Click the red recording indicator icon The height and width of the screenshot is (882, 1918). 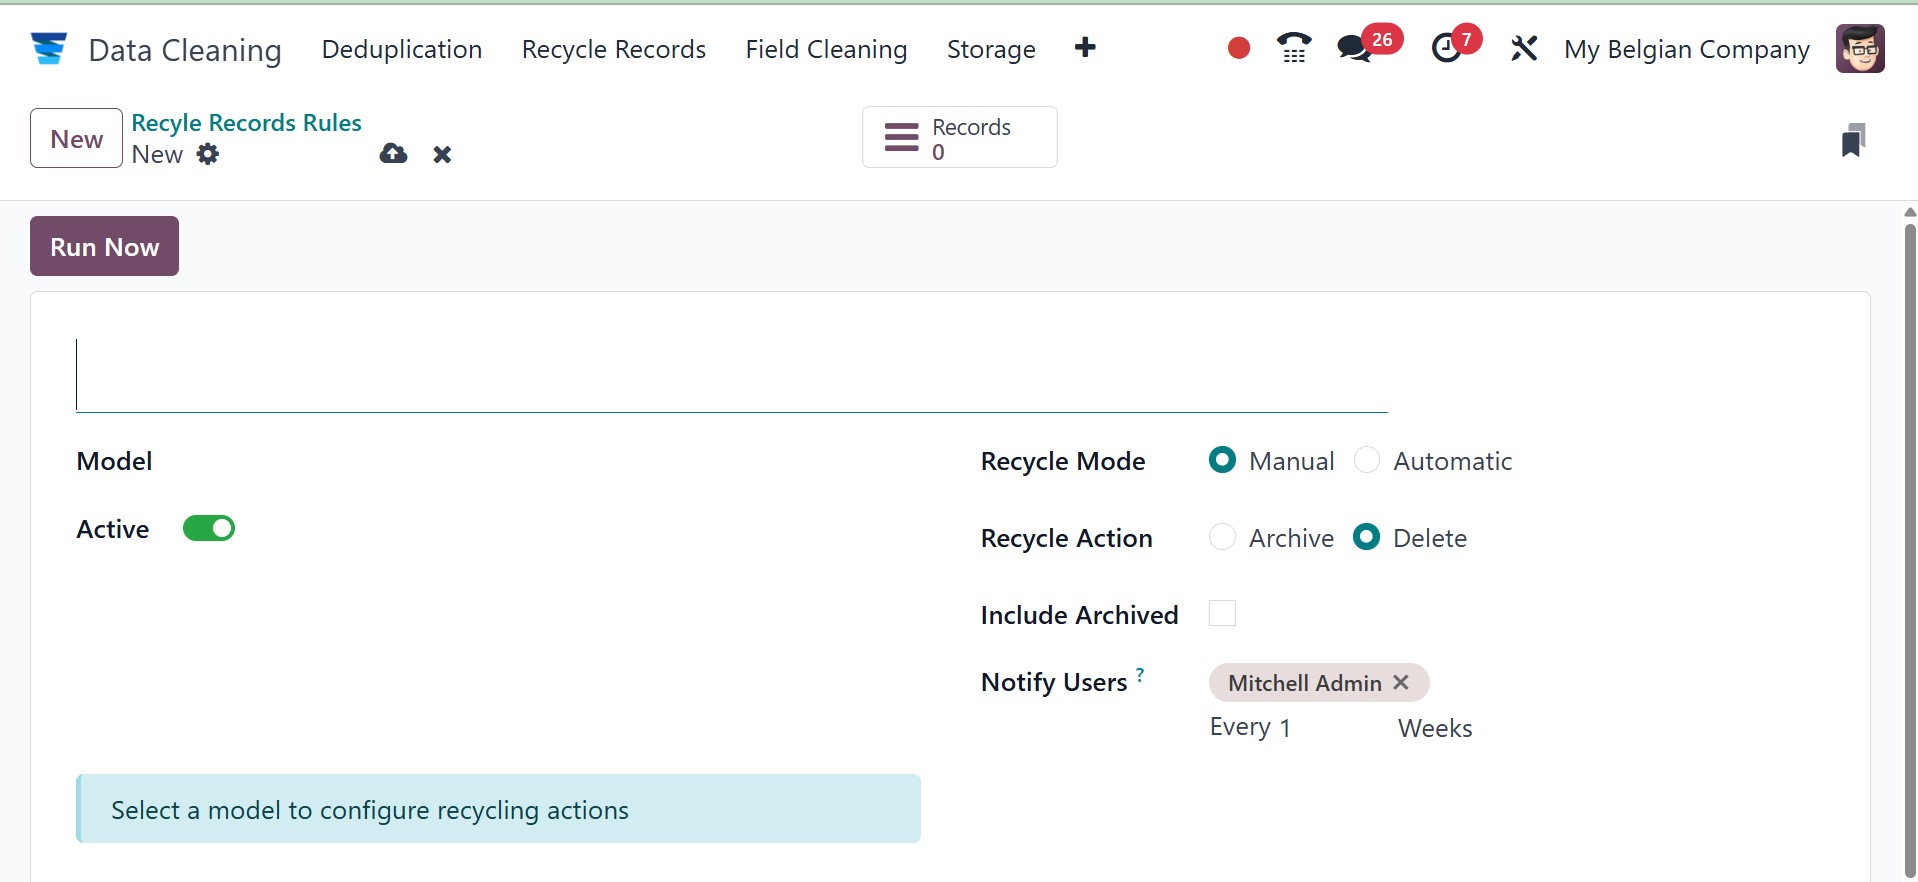(x=1238, y=48)
